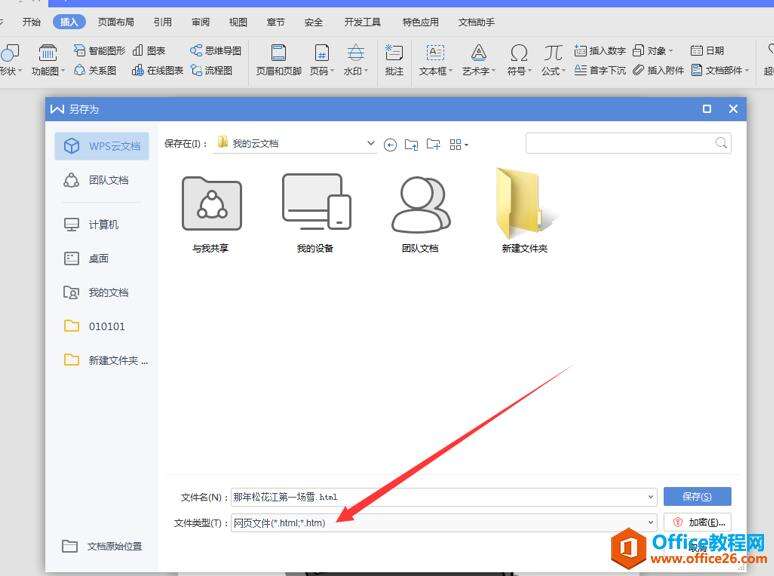Open the yellow 新建文件夹 folder

pos(524,211)
